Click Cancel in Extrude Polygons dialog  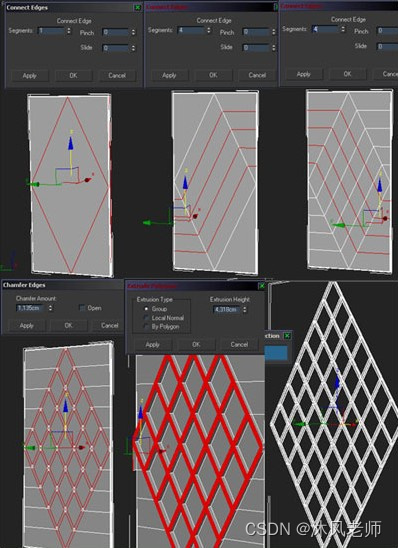tap(239, 345)
